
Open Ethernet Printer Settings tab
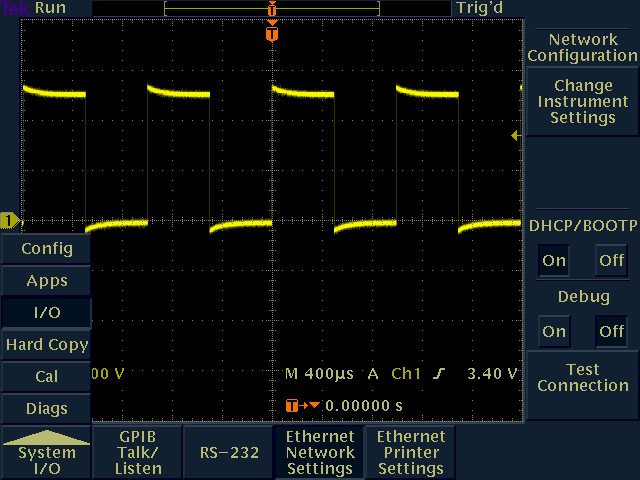point(411,453)
